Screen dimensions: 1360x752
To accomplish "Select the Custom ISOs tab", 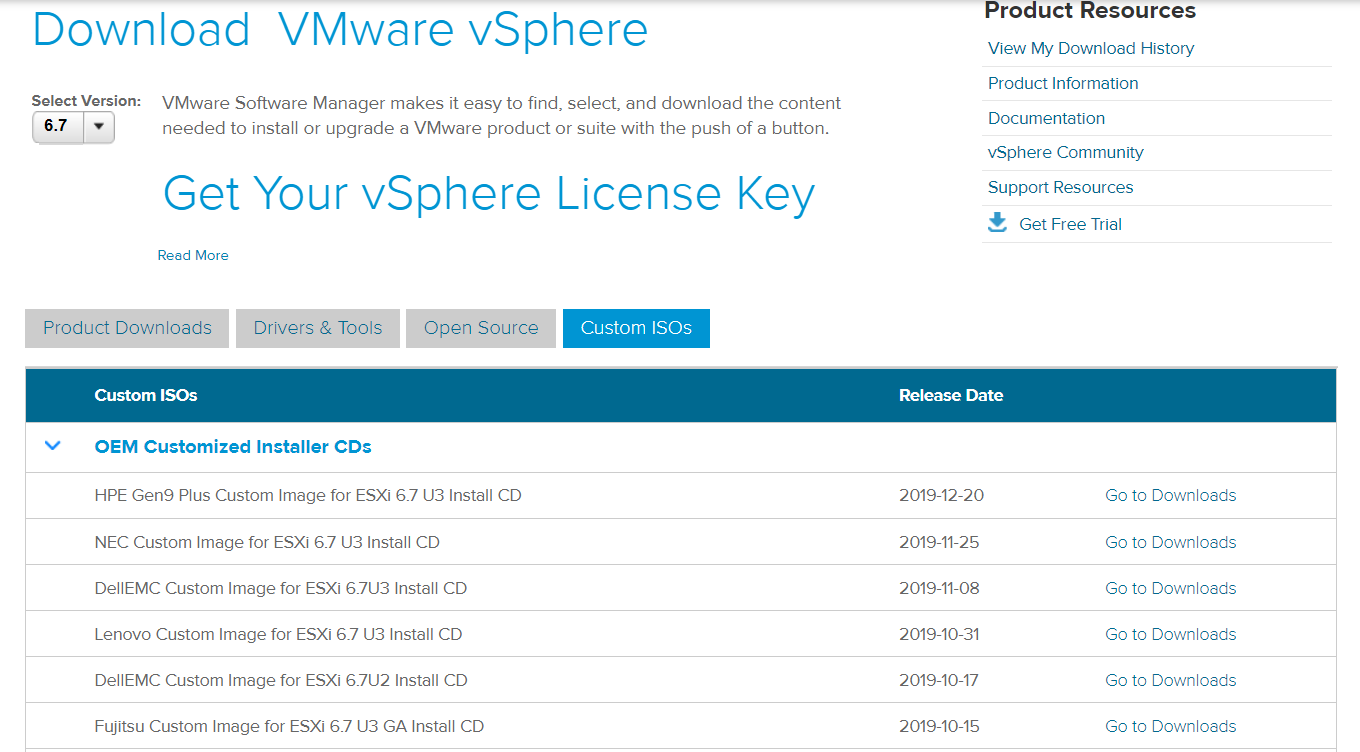I will click(x=636, y=328).
